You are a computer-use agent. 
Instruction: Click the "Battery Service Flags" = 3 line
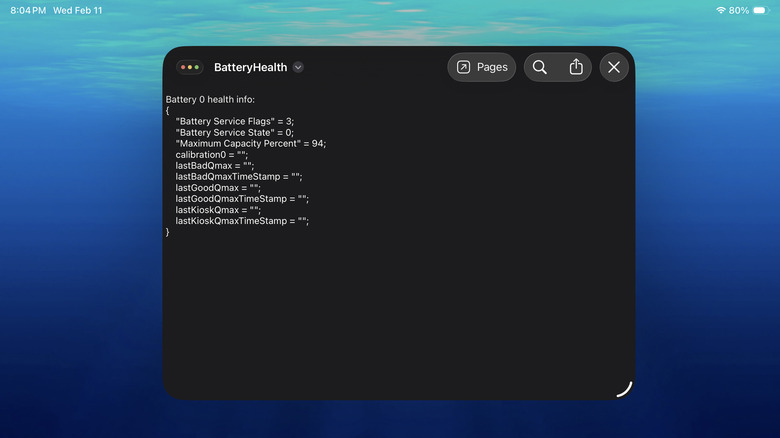pos(234,121)
